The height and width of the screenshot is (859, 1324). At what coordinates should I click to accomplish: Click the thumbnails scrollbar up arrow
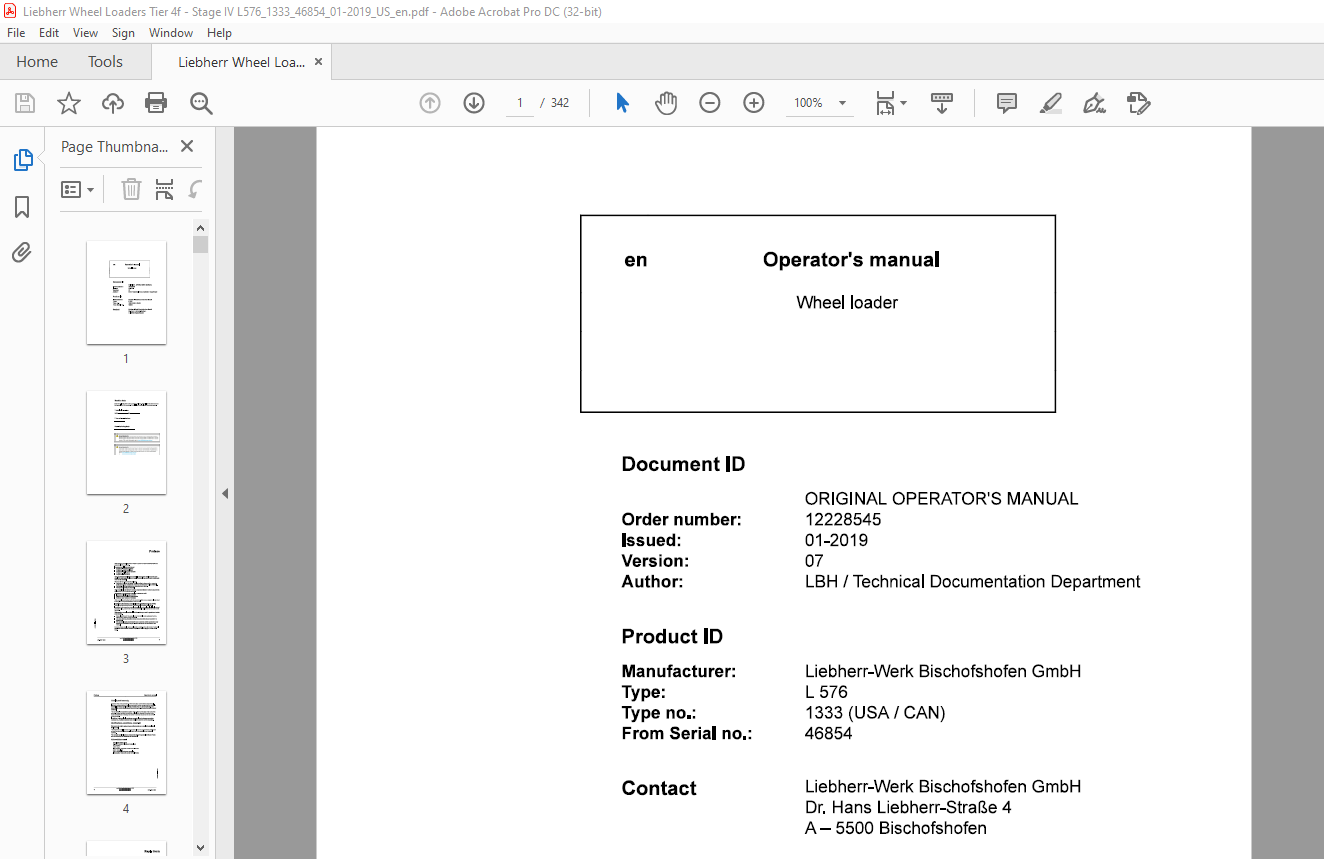[201, 227]
